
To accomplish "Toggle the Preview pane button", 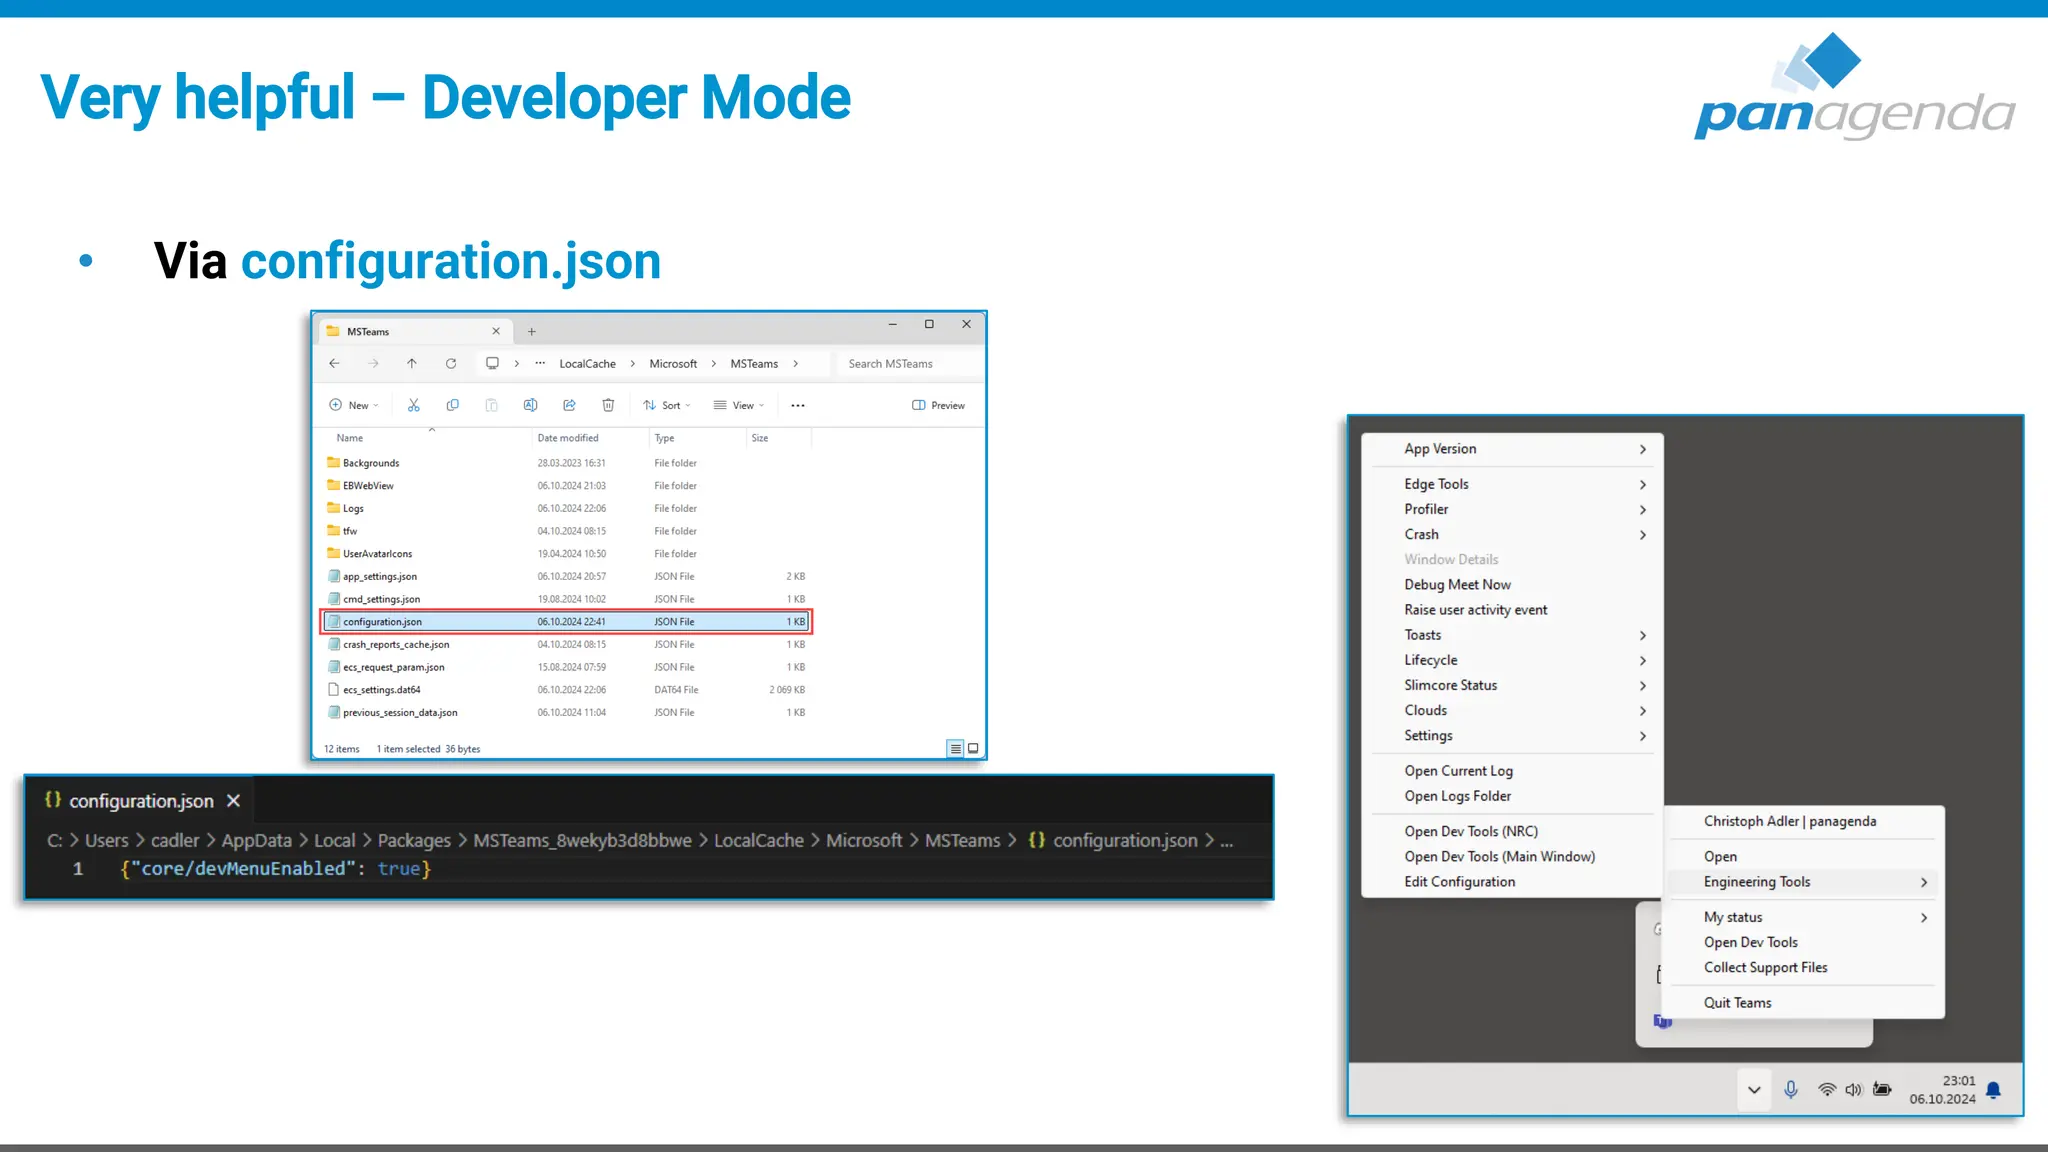I will tap(938, 405).
